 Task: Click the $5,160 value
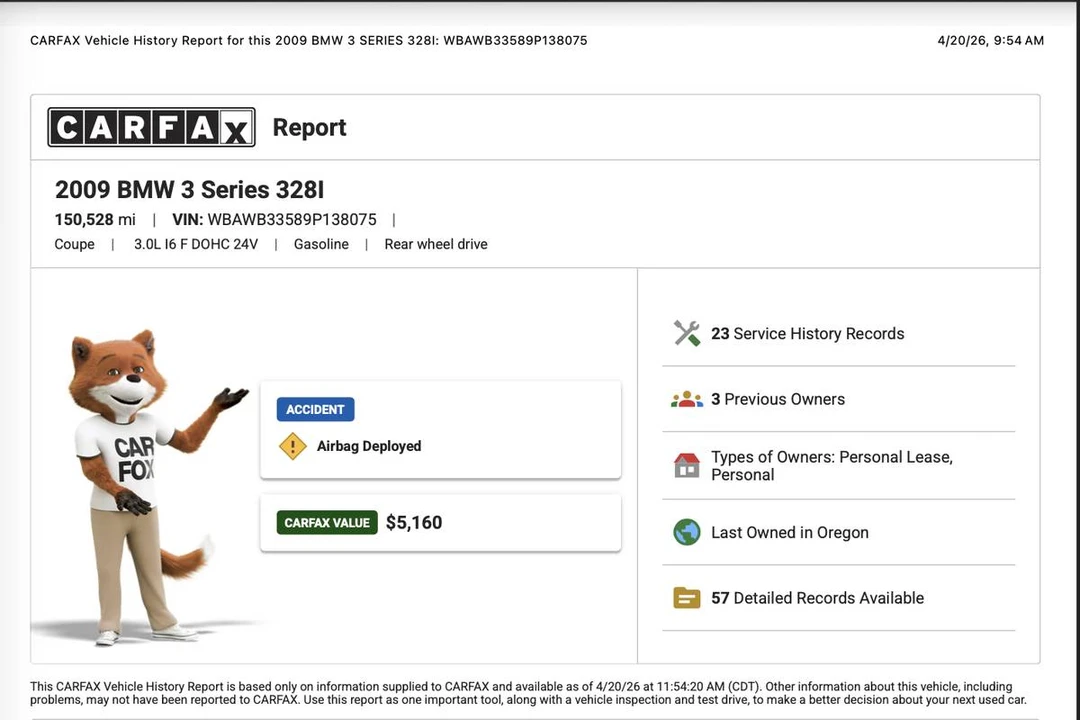pyautogui.click(x=414, y=523)
